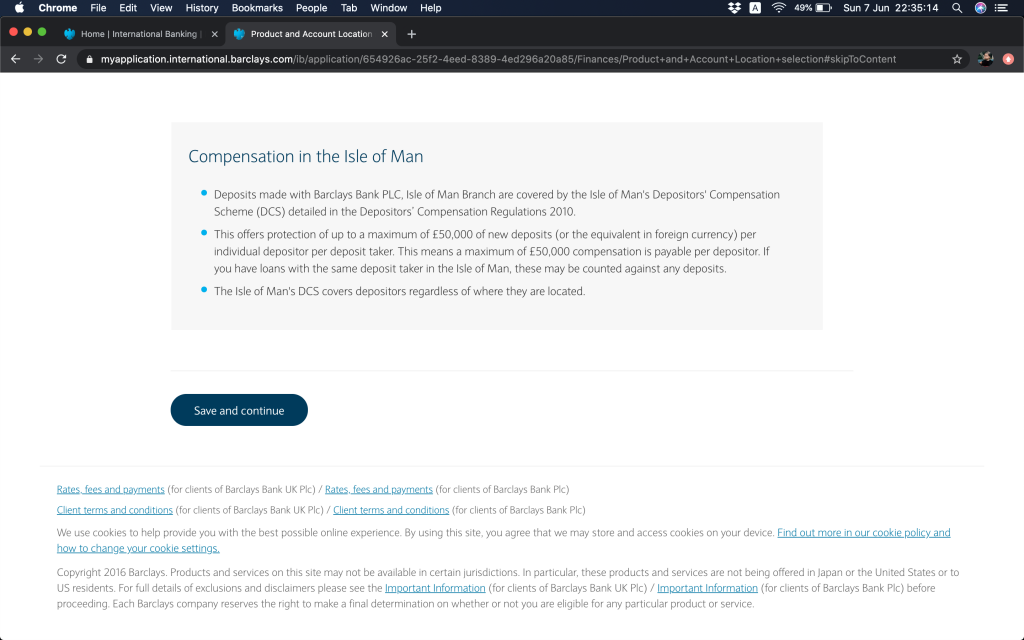View site info via the padlock icon
The image size is (1024, 640).
[x=89, y=59]
